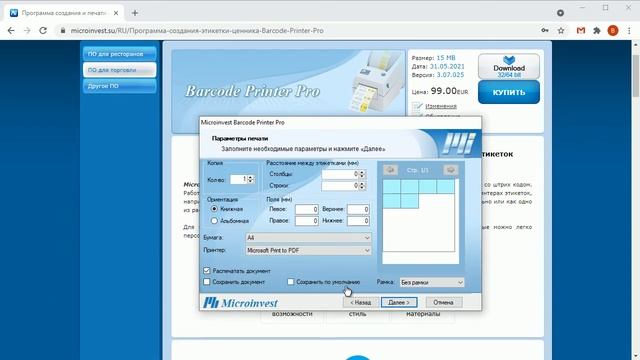
Task: Click the Отмена button
Action: (444, 302)
